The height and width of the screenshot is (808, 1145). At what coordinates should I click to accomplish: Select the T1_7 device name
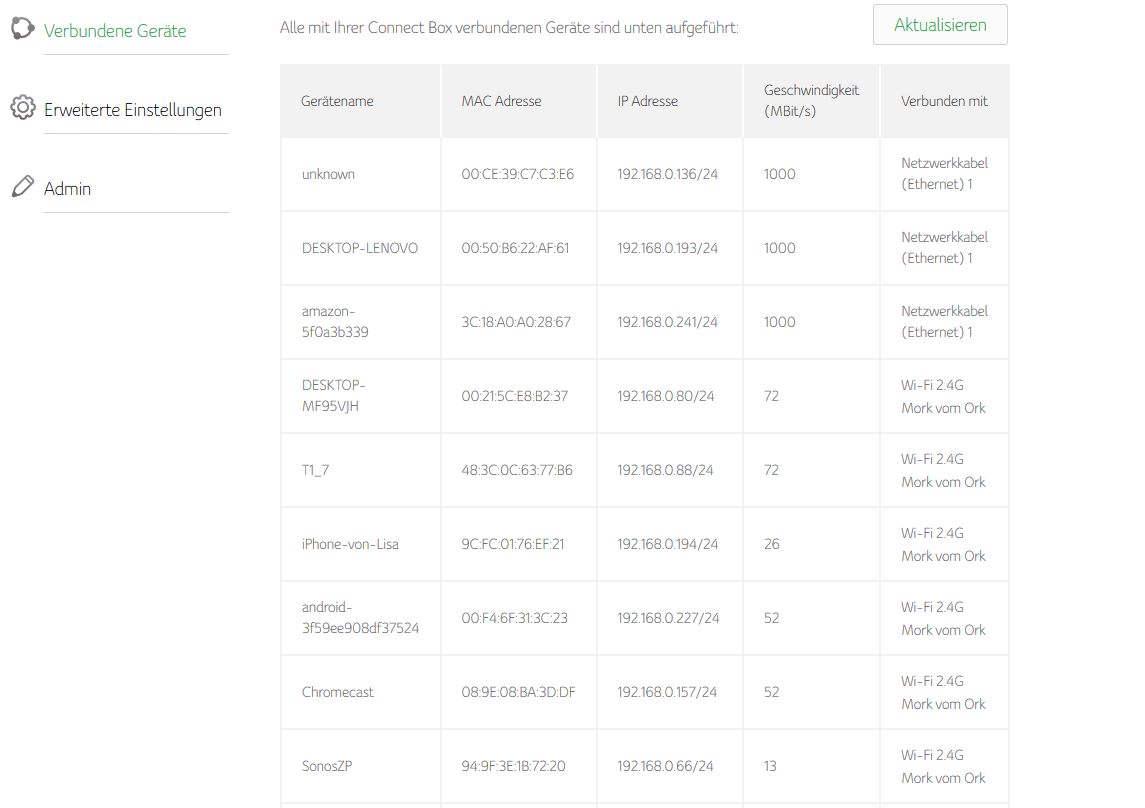click(315, 470)
